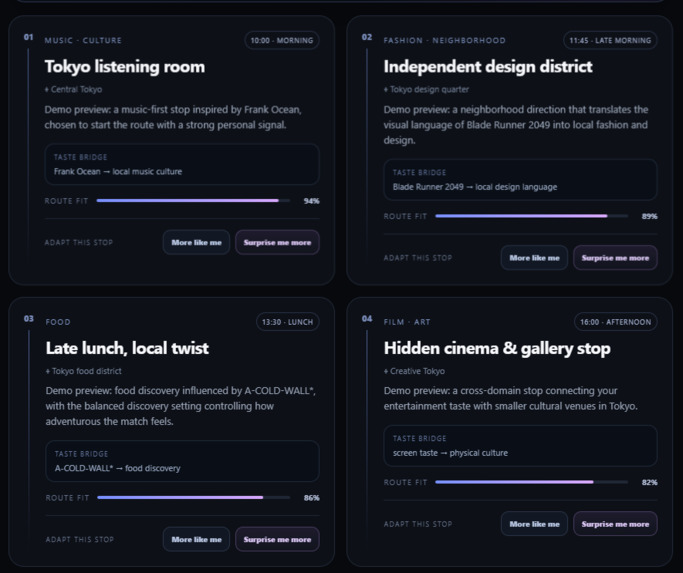
Task: Click the 82% route fit value
Action: [x=649, y=482]
